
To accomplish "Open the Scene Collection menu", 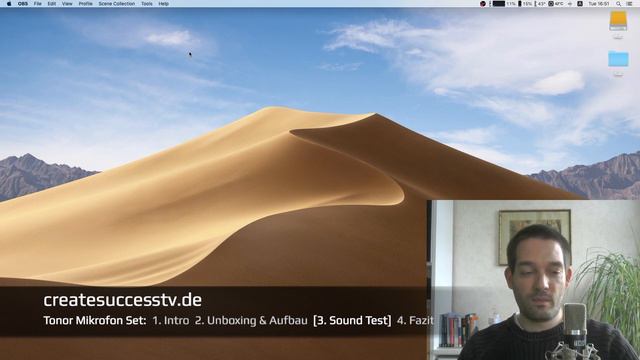I will pos(116,4).
